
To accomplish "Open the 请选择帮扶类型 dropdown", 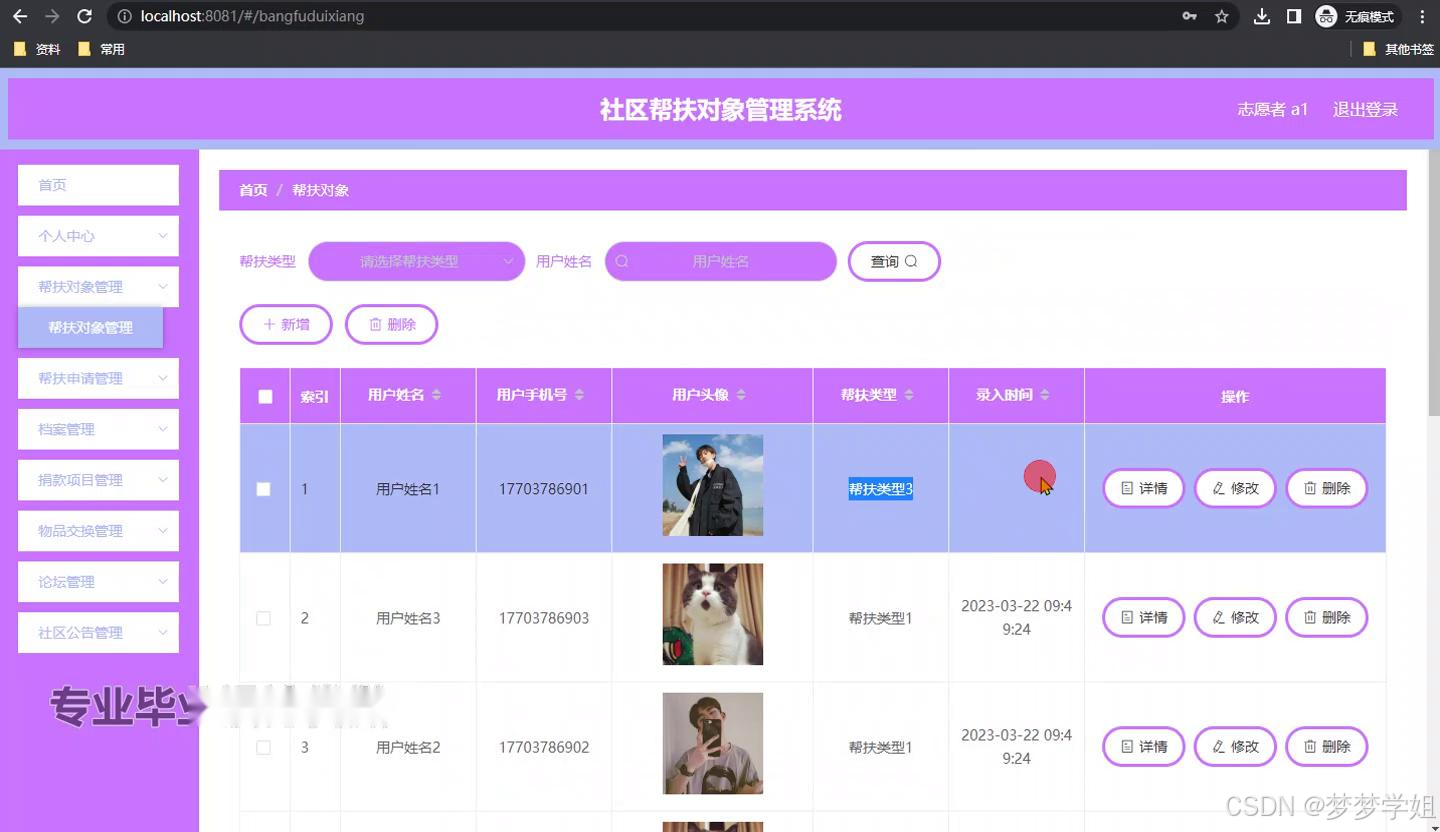I will pyautogui.click(x=416, y=261).
